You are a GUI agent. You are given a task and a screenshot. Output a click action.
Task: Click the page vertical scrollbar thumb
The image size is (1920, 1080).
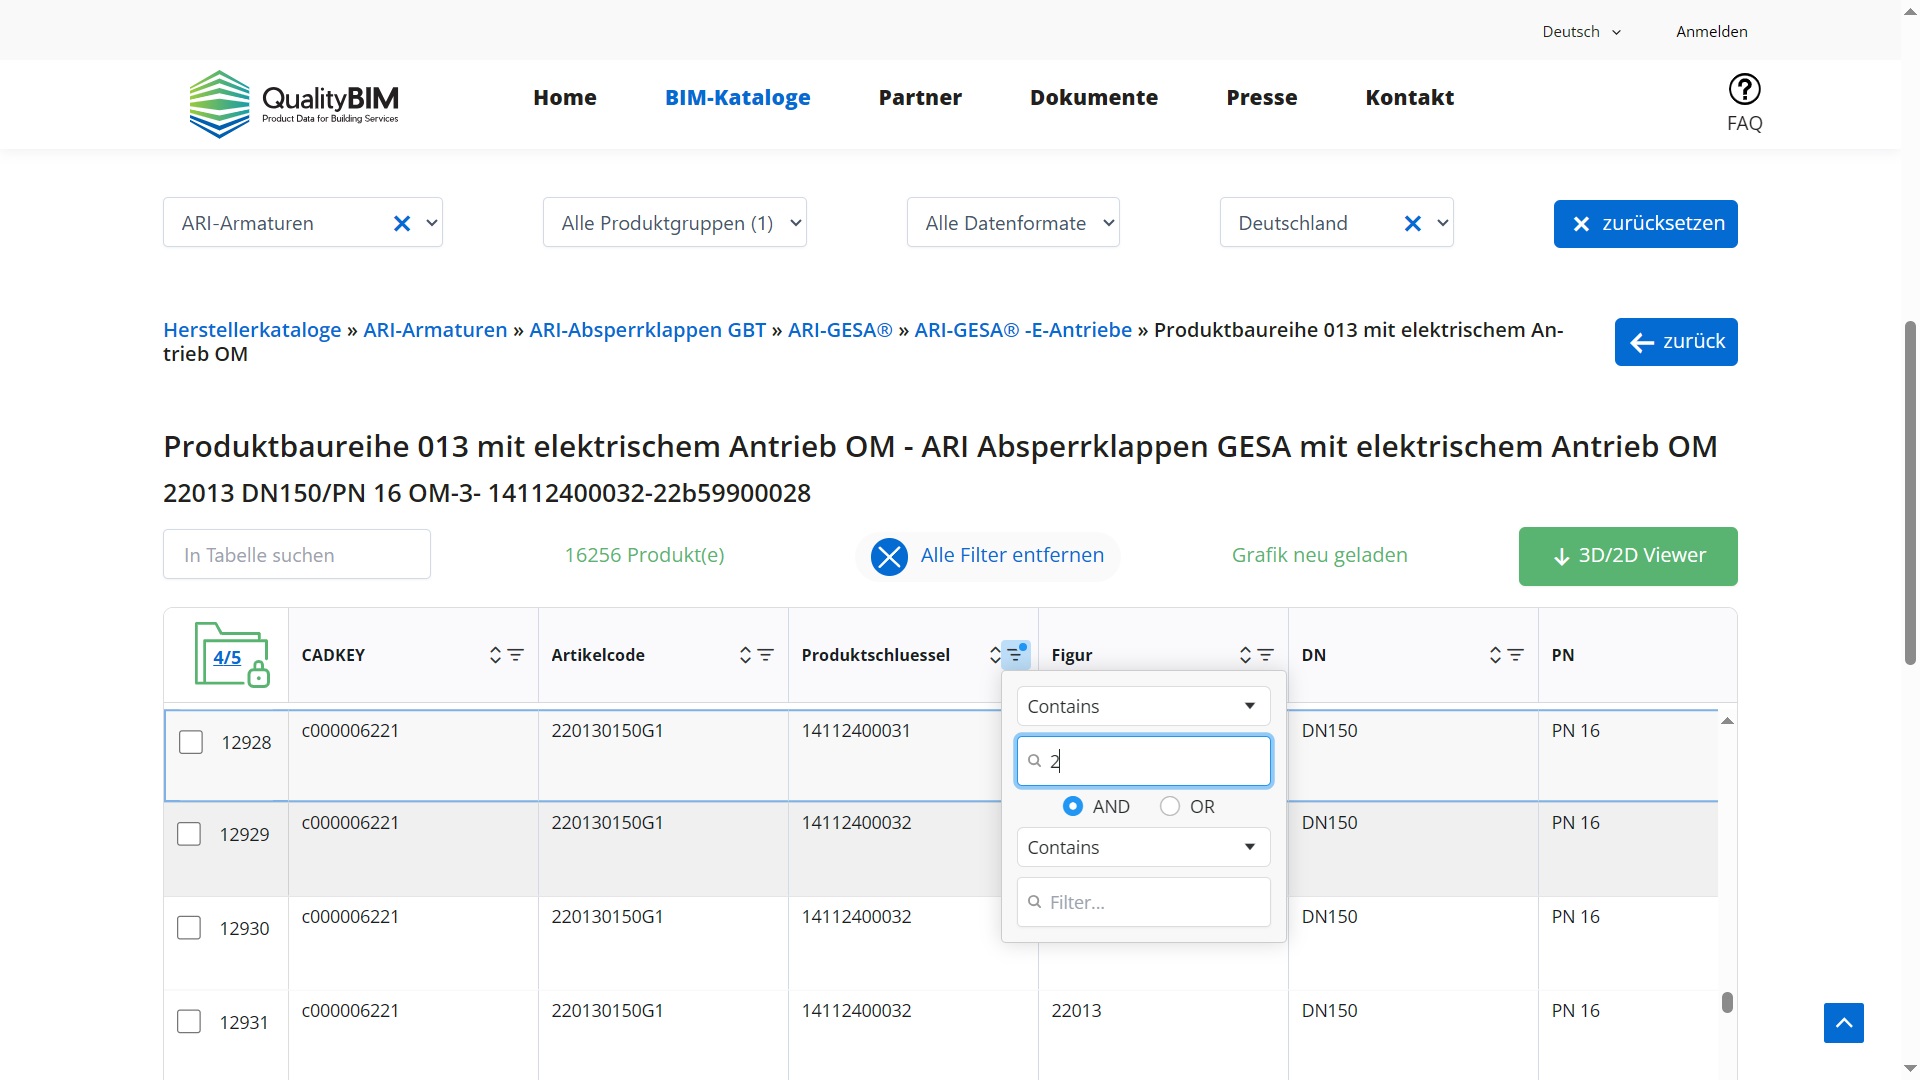click(x=1910, y=493)
